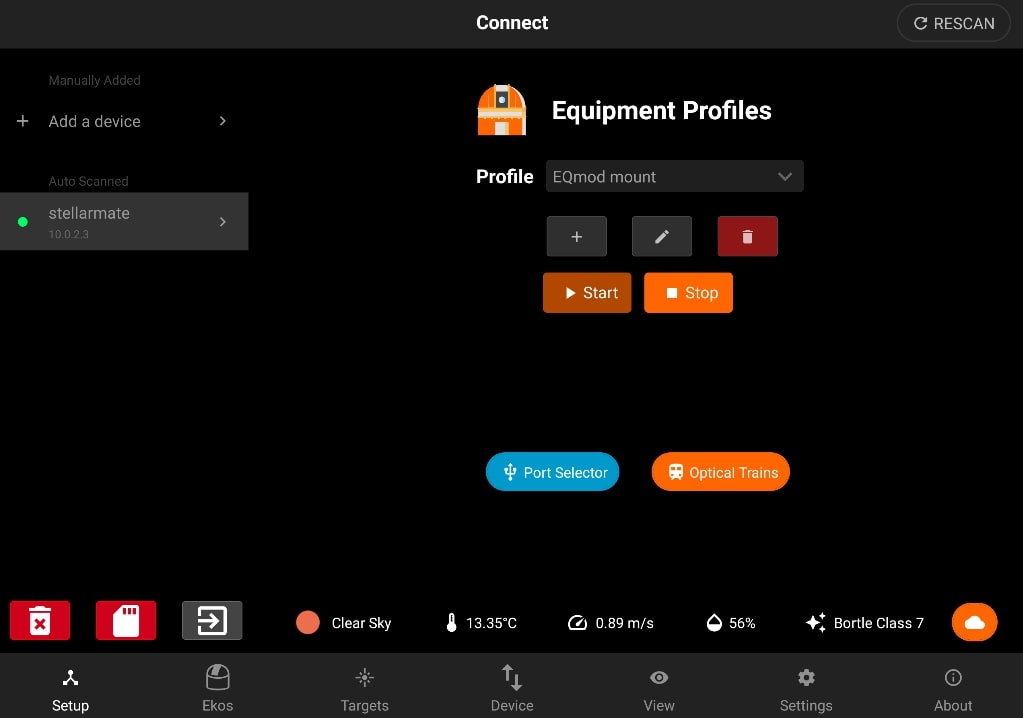
Task: Click the gray logout exit icon
Action: pos(212,620)
